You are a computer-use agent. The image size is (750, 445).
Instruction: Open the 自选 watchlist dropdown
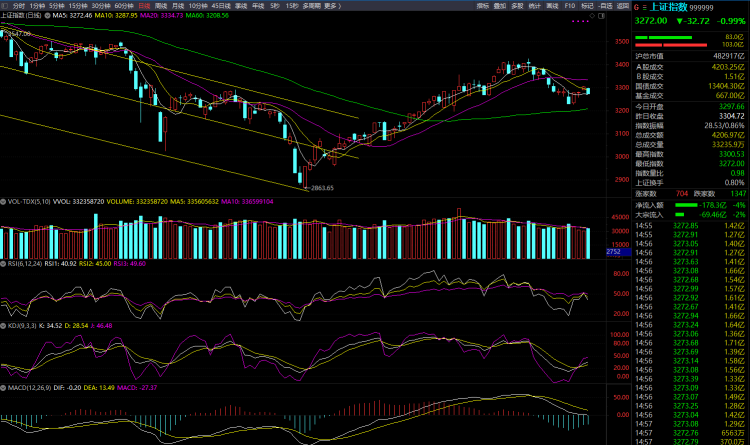[x=604, y=6]
